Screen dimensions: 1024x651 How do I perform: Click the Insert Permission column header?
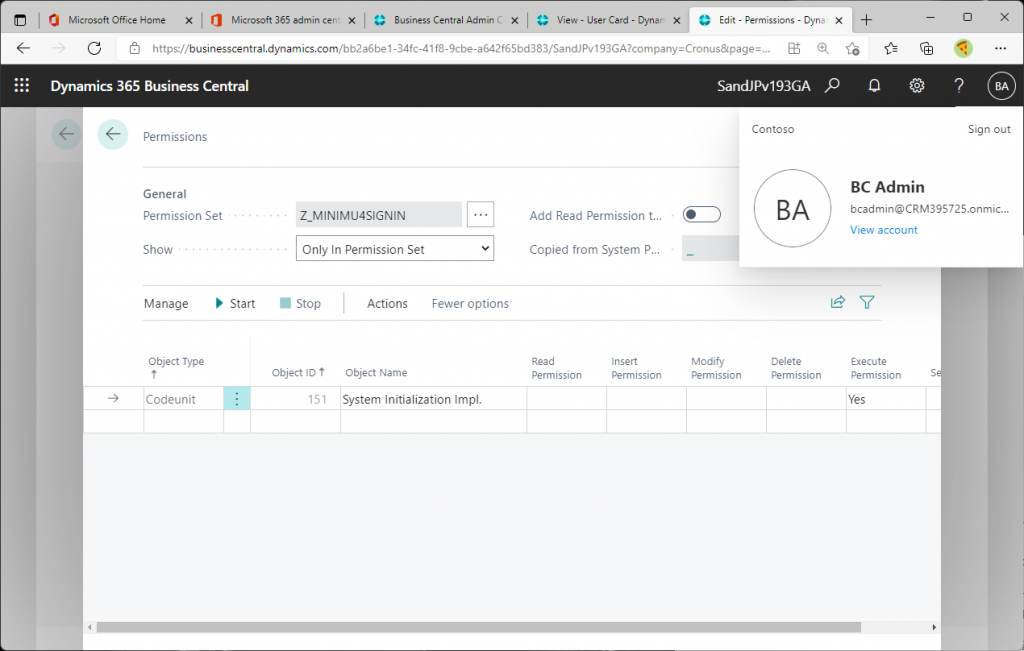coord(636,368)
